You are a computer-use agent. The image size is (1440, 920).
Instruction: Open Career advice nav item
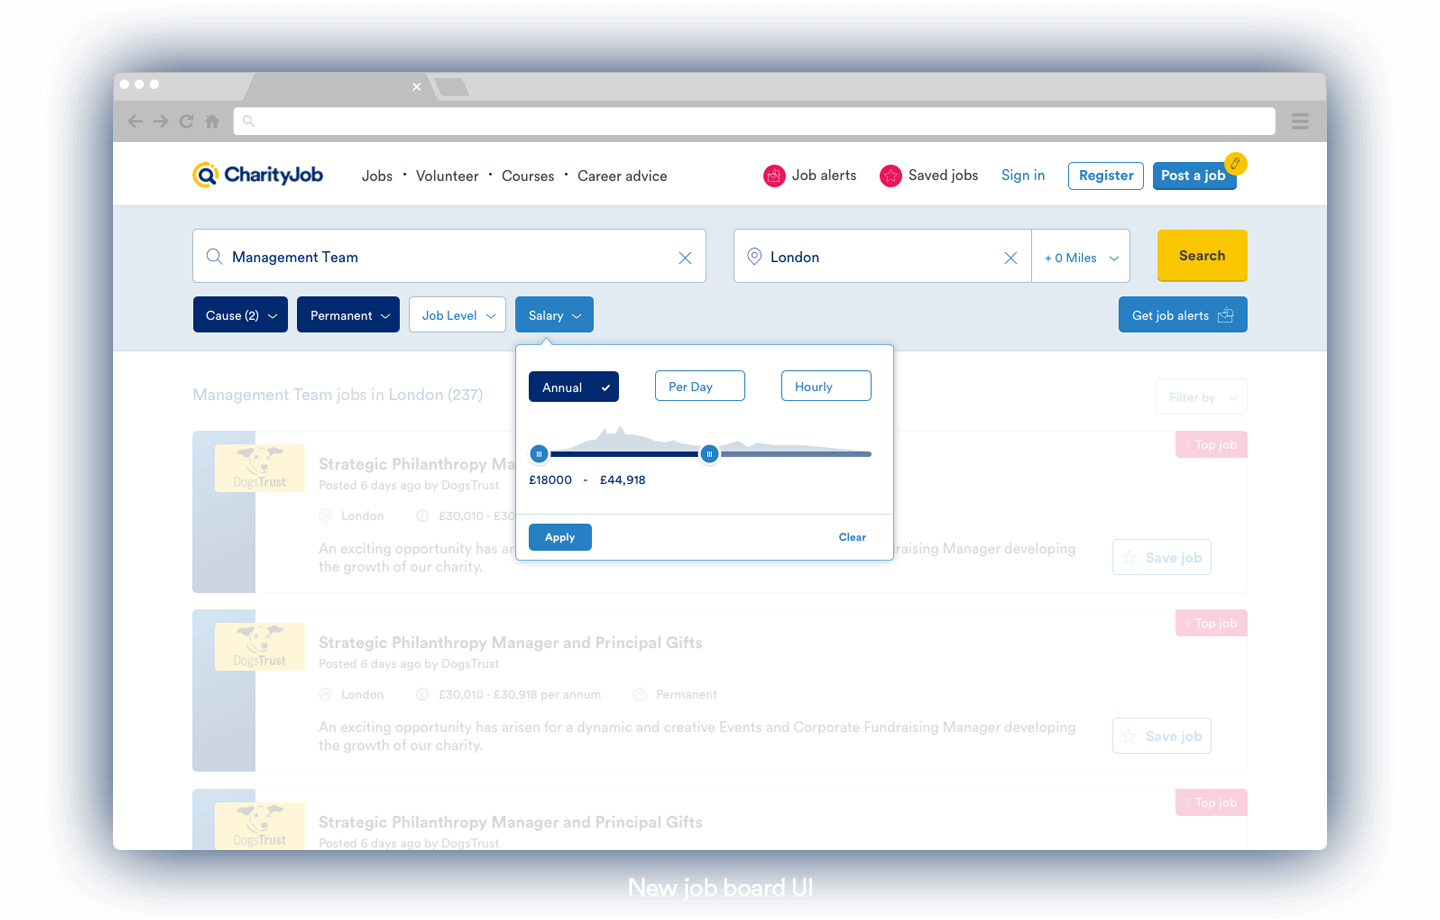[x=622, y=176]
